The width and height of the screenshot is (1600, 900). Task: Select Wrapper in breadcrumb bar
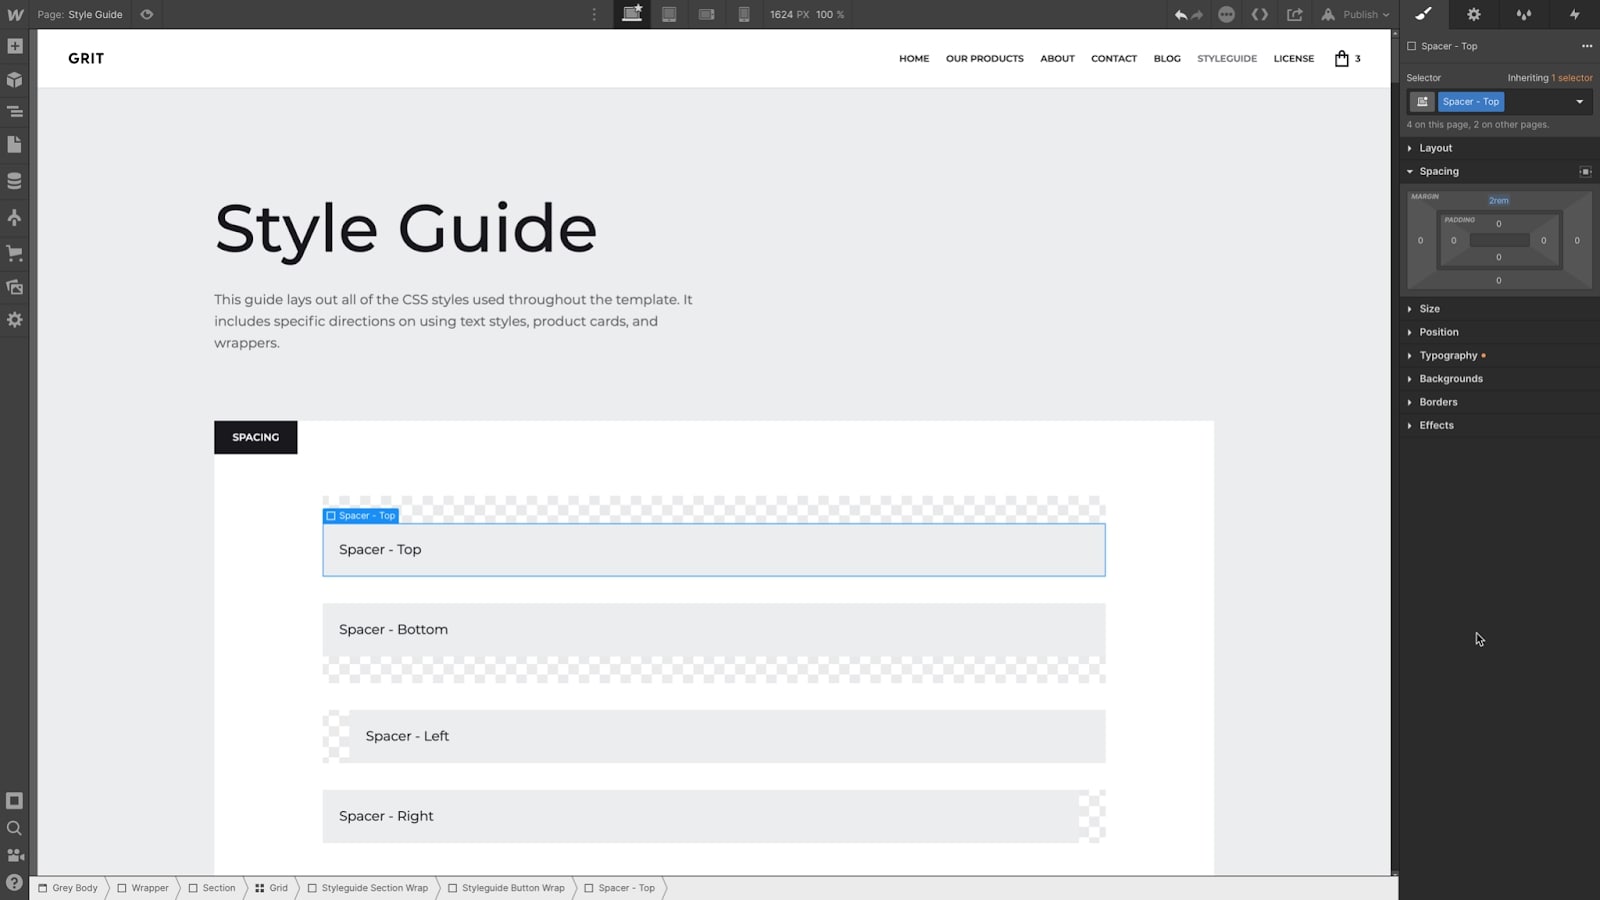(143, 888)
